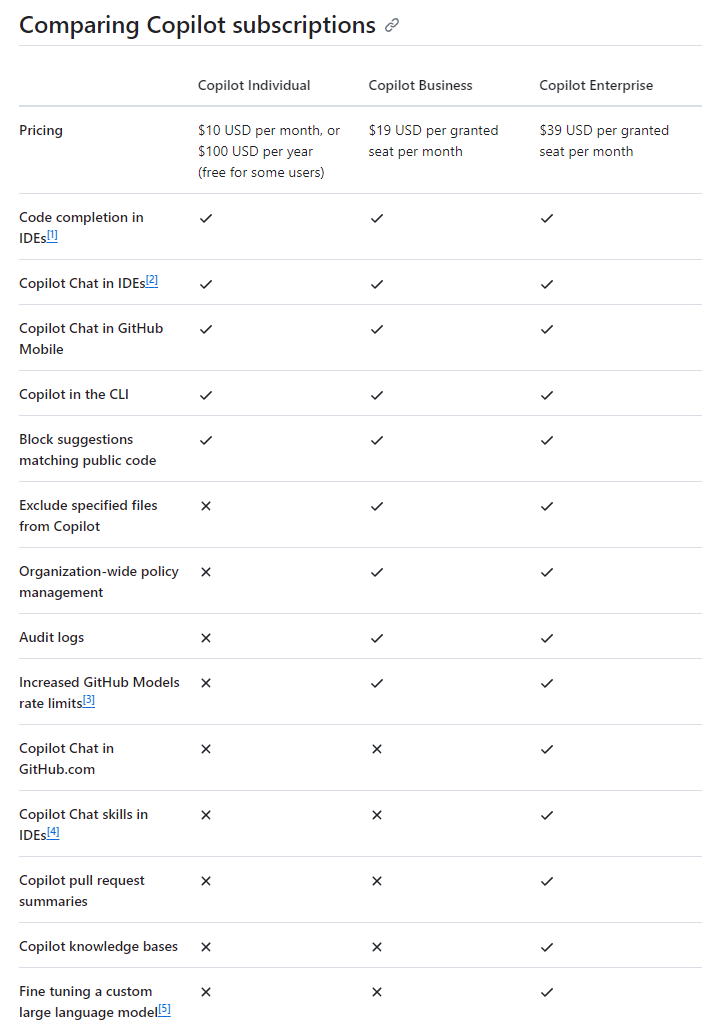Click the Copilot Individual checkmark for Code completion
This screenshot has height=1033, width=720.
point(206,218)
